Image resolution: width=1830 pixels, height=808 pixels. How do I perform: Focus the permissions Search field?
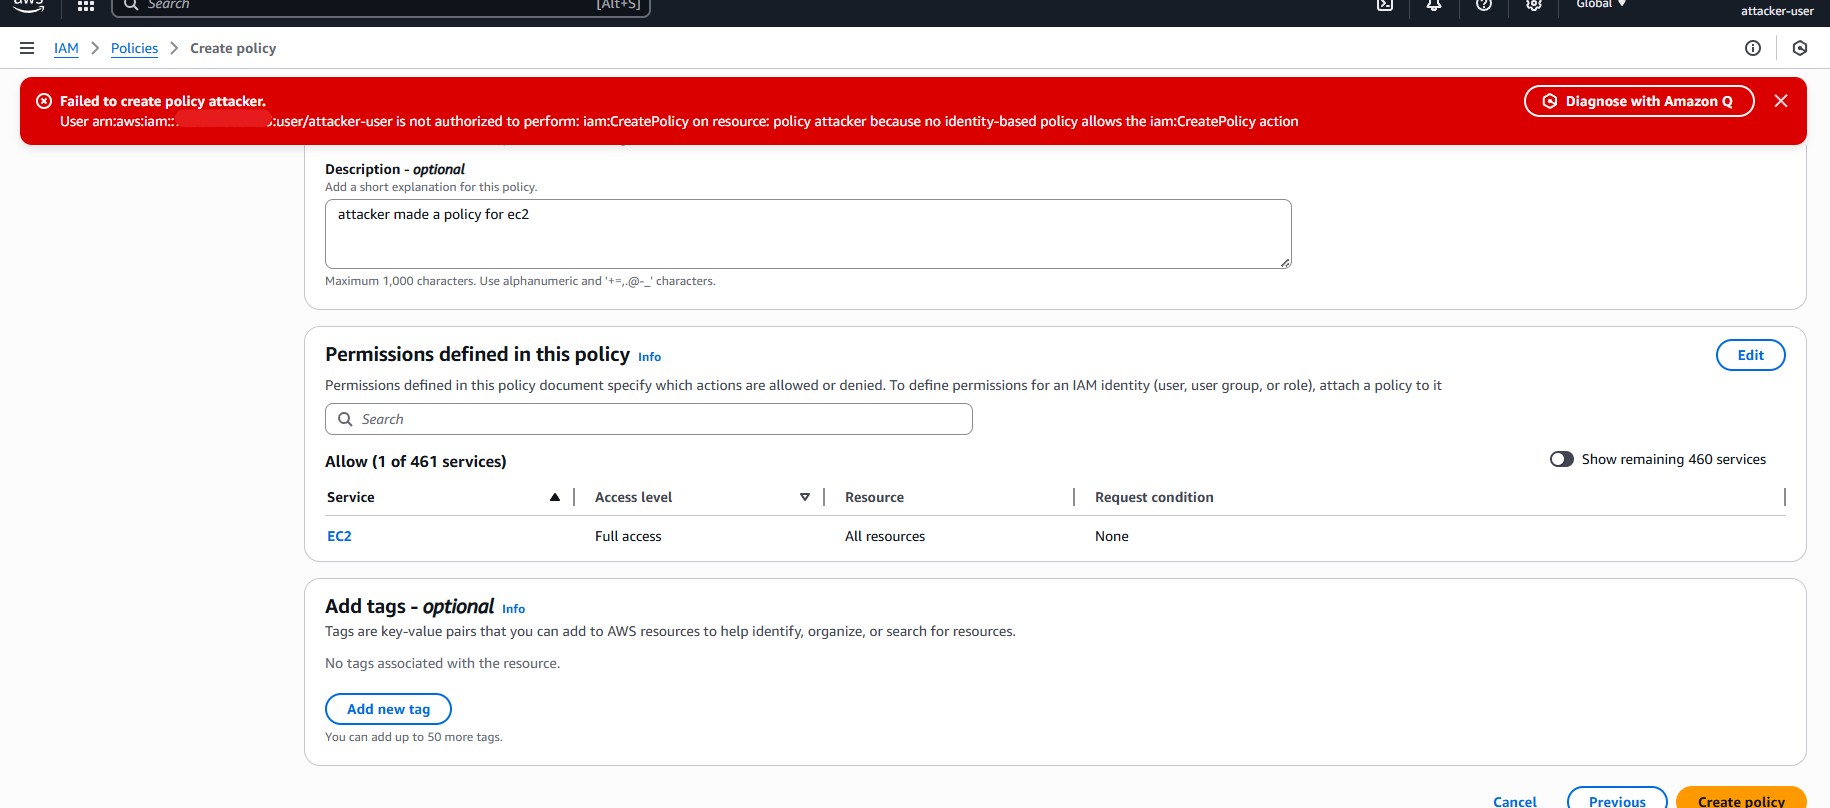click(648, 419)
